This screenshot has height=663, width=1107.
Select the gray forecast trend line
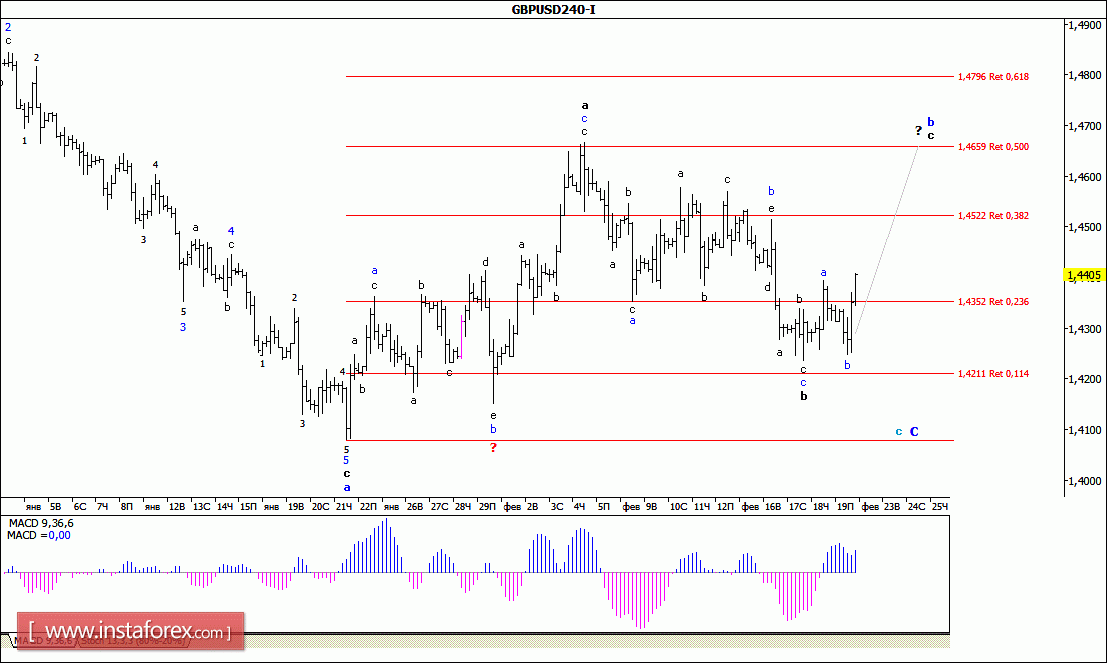coord(887,240)
